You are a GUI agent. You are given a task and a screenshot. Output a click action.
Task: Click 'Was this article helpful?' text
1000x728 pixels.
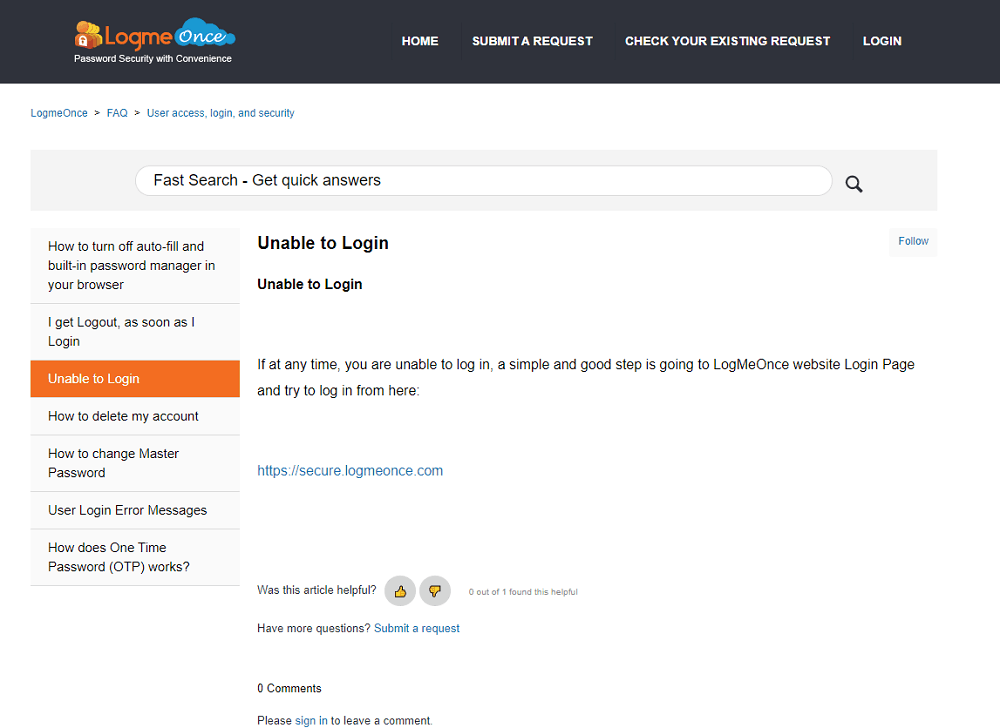(317, 590)
